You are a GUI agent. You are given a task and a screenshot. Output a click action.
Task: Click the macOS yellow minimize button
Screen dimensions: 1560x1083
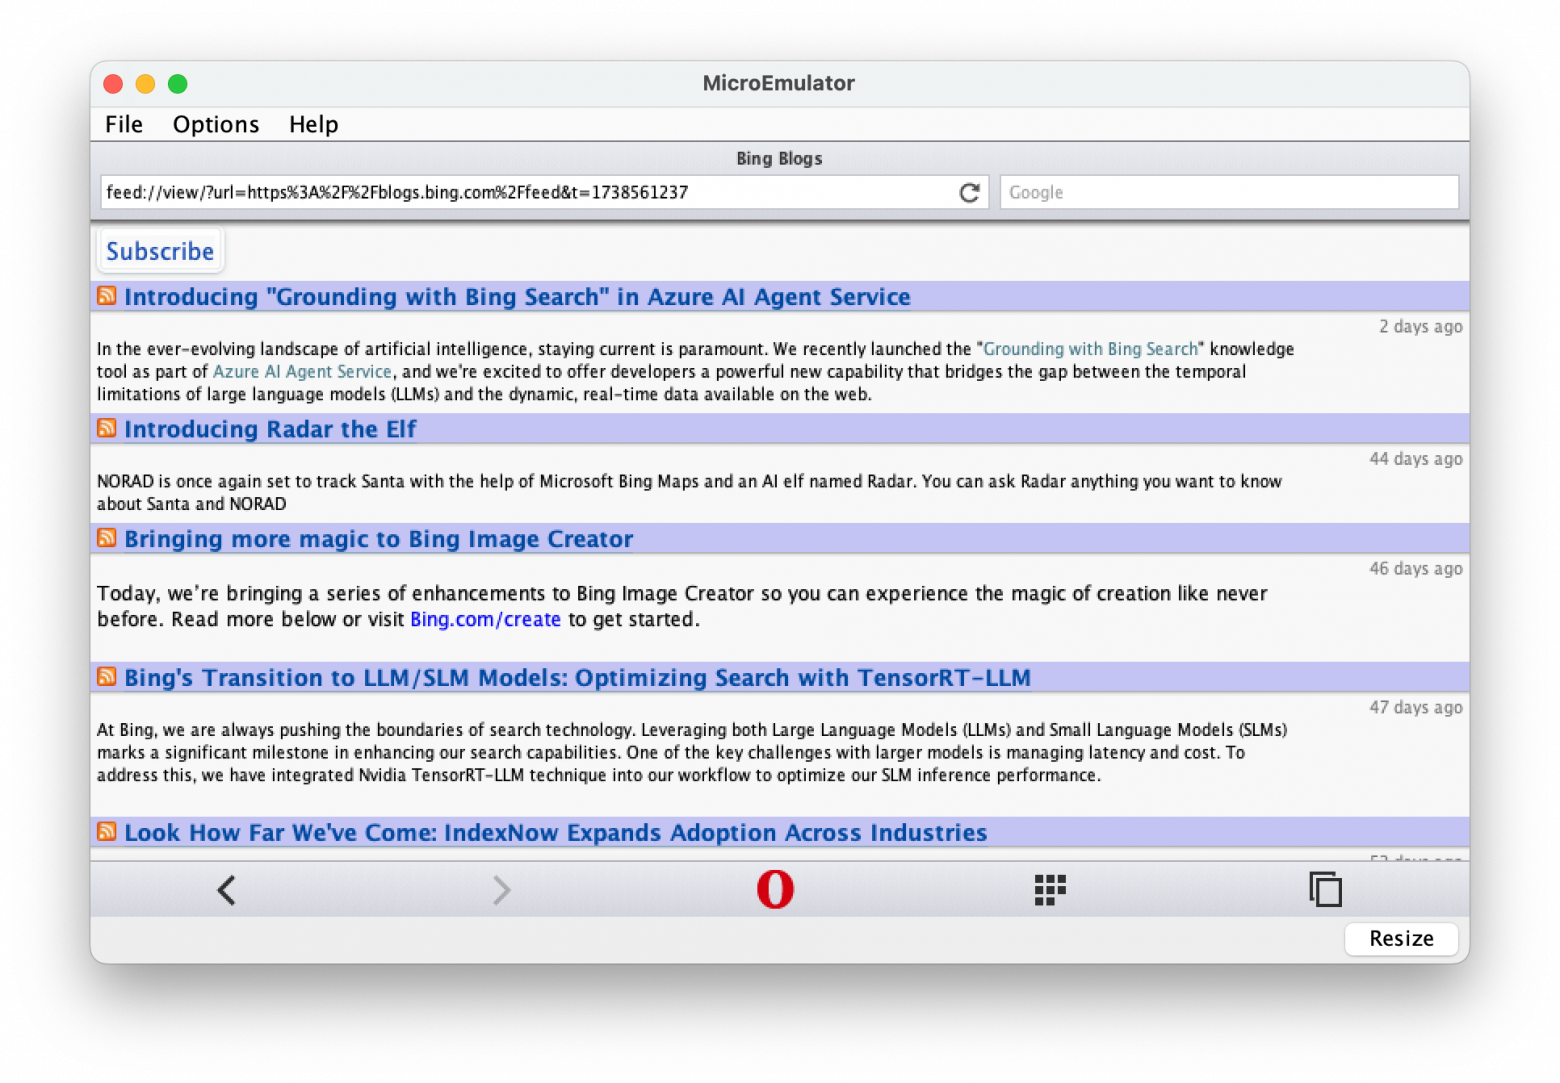(145, 84)
